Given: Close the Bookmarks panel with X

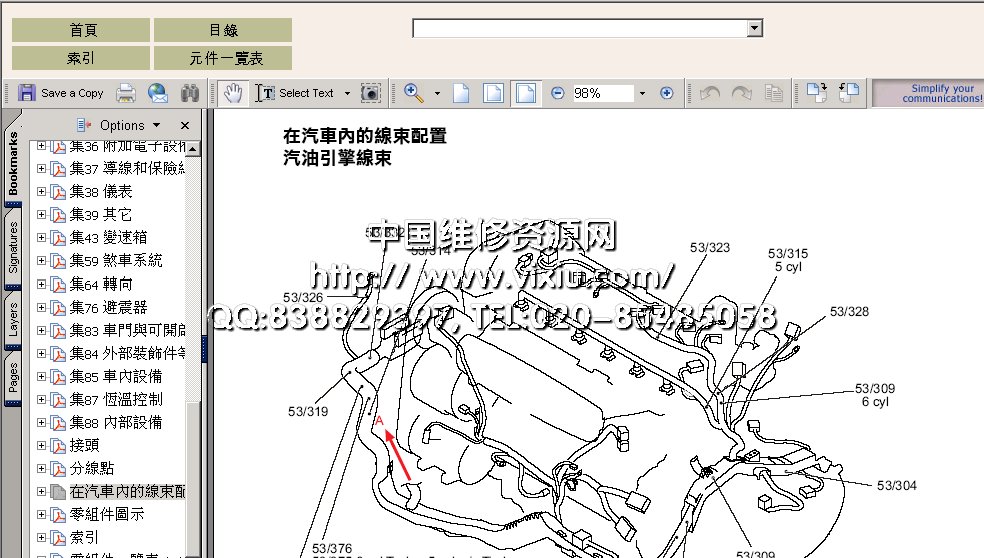Looking at the screenshot, I should coord(184,125).
